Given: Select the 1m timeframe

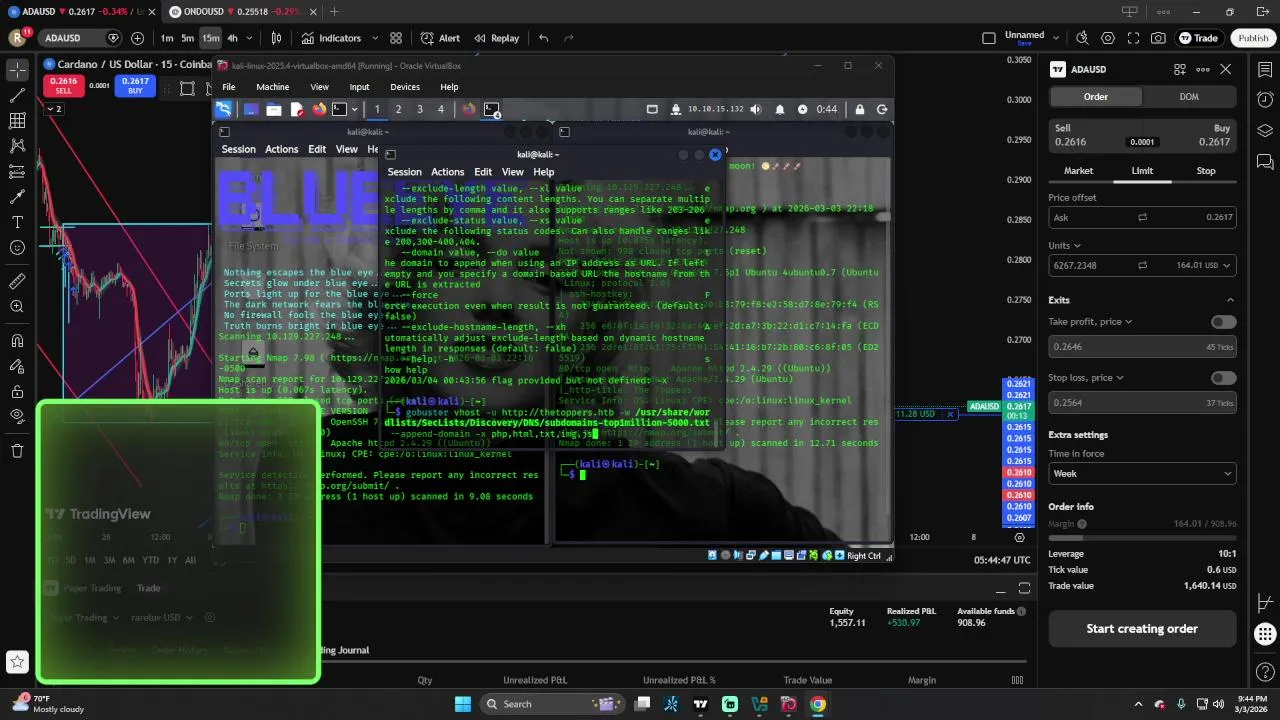Looking at the screenshot, I should pos(167,38).
